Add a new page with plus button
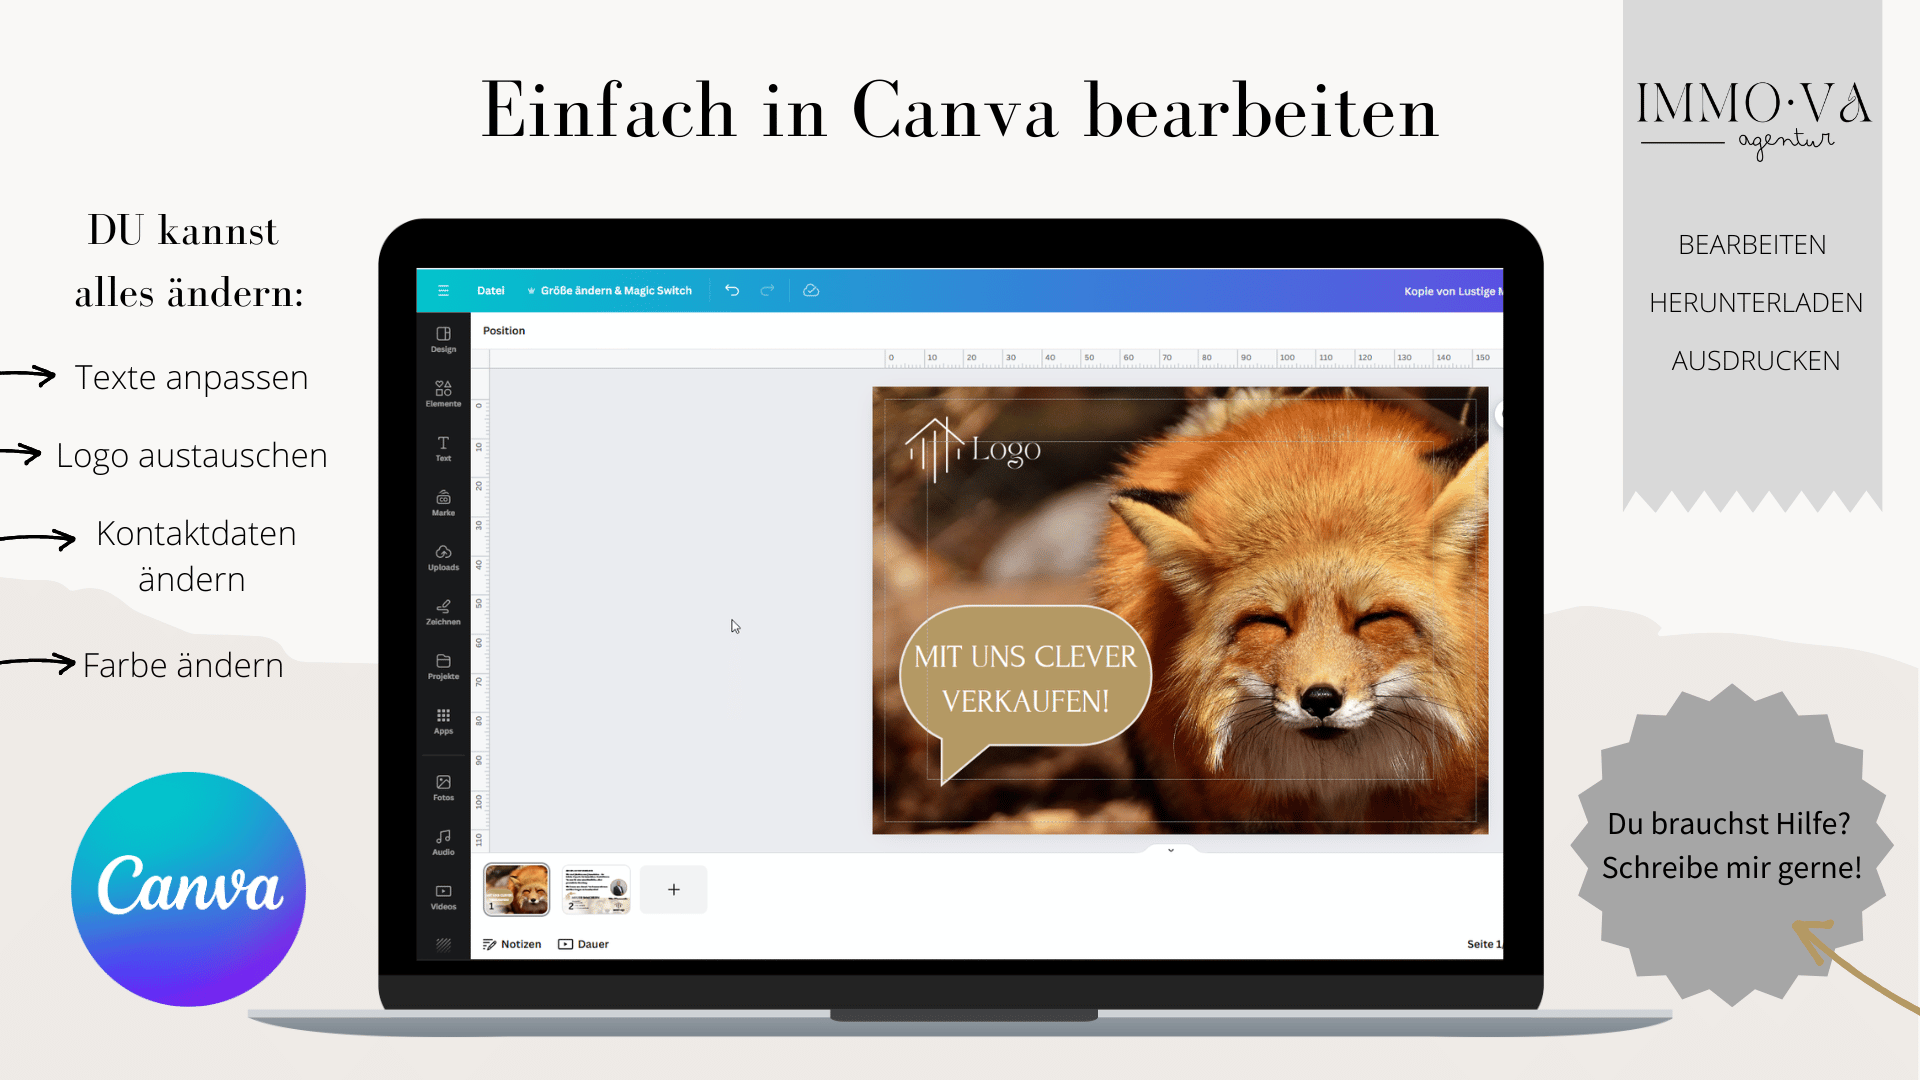 pos(673,889)
